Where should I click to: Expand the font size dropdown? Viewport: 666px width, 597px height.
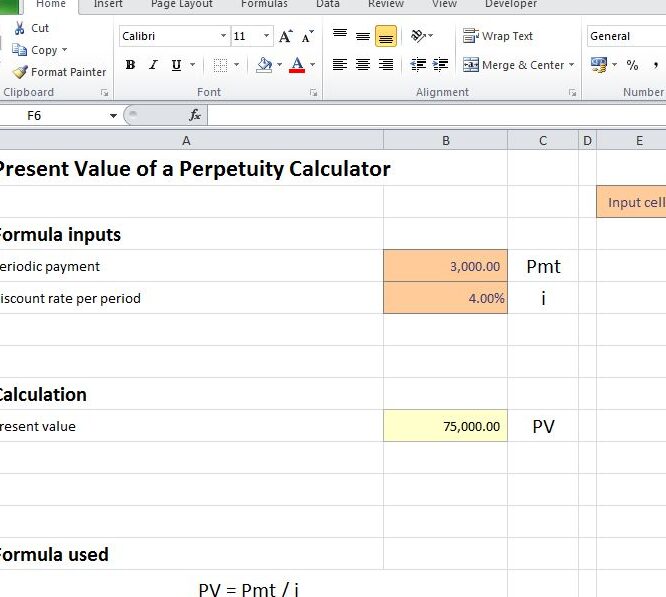click(266, 36)
